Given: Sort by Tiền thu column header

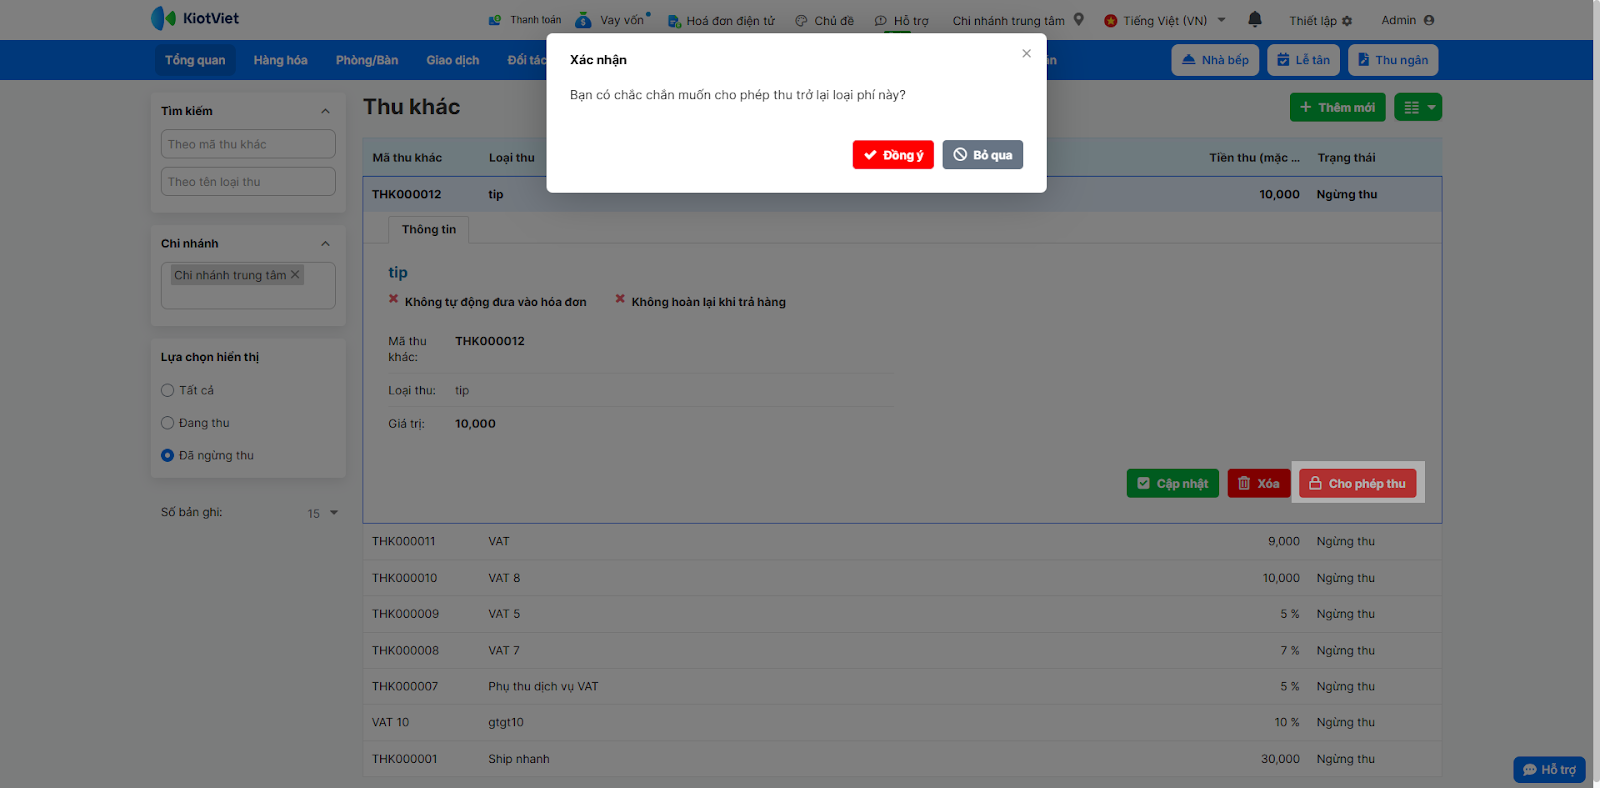Looking at the screenshot, I should pyautogui.click(x=1254, y=158).
